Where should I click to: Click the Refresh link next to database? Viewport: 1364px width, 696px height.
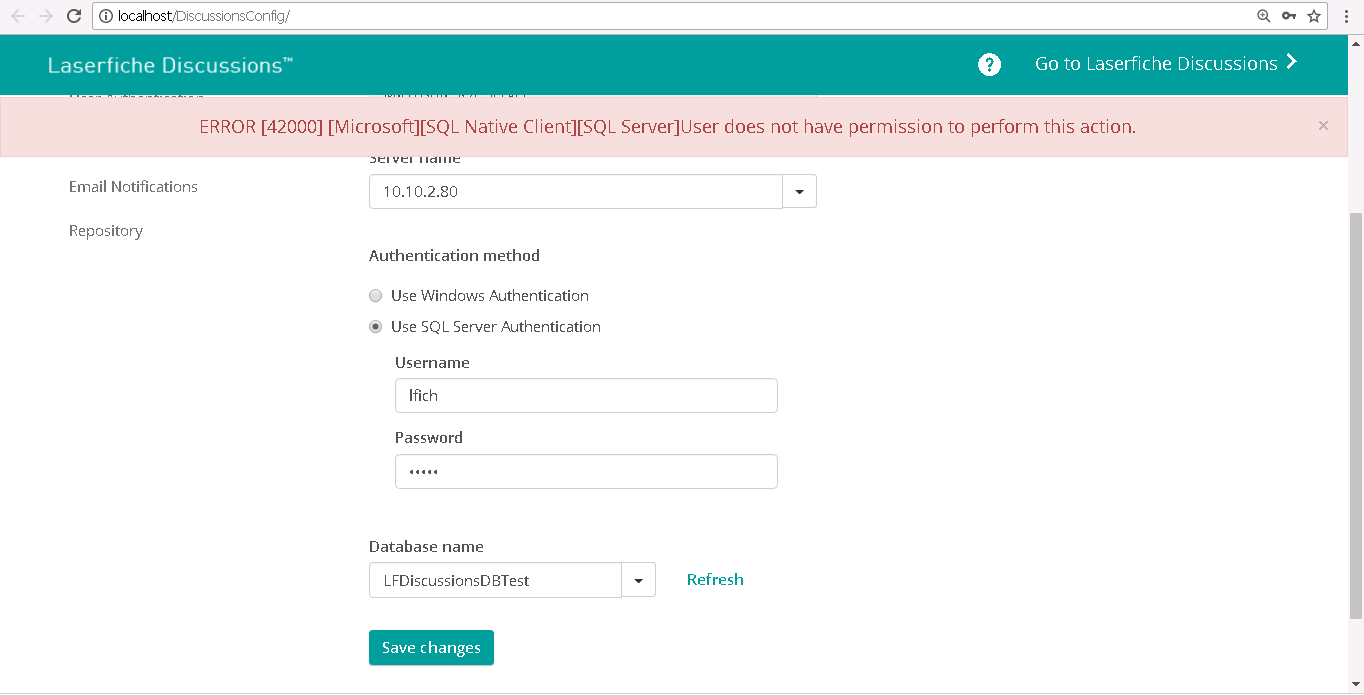(x=715, y=580)
